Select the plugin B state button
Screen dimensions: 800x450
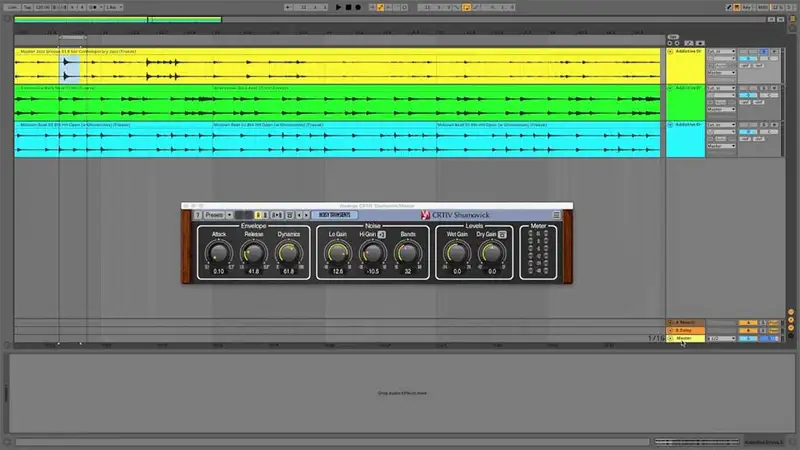click(x=265, y=215)
